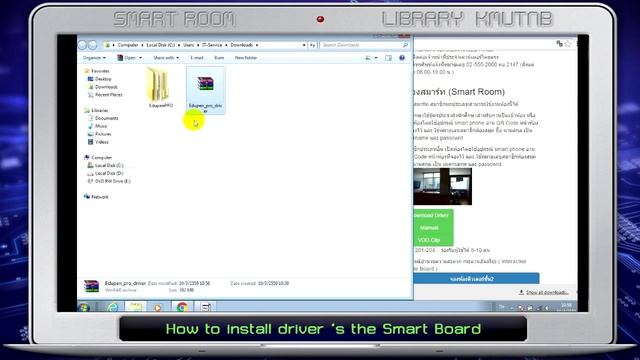This screenshot has width=640, height=360.
Task: Click IT-Service breadcrumb segment
Action: [212, 45]
